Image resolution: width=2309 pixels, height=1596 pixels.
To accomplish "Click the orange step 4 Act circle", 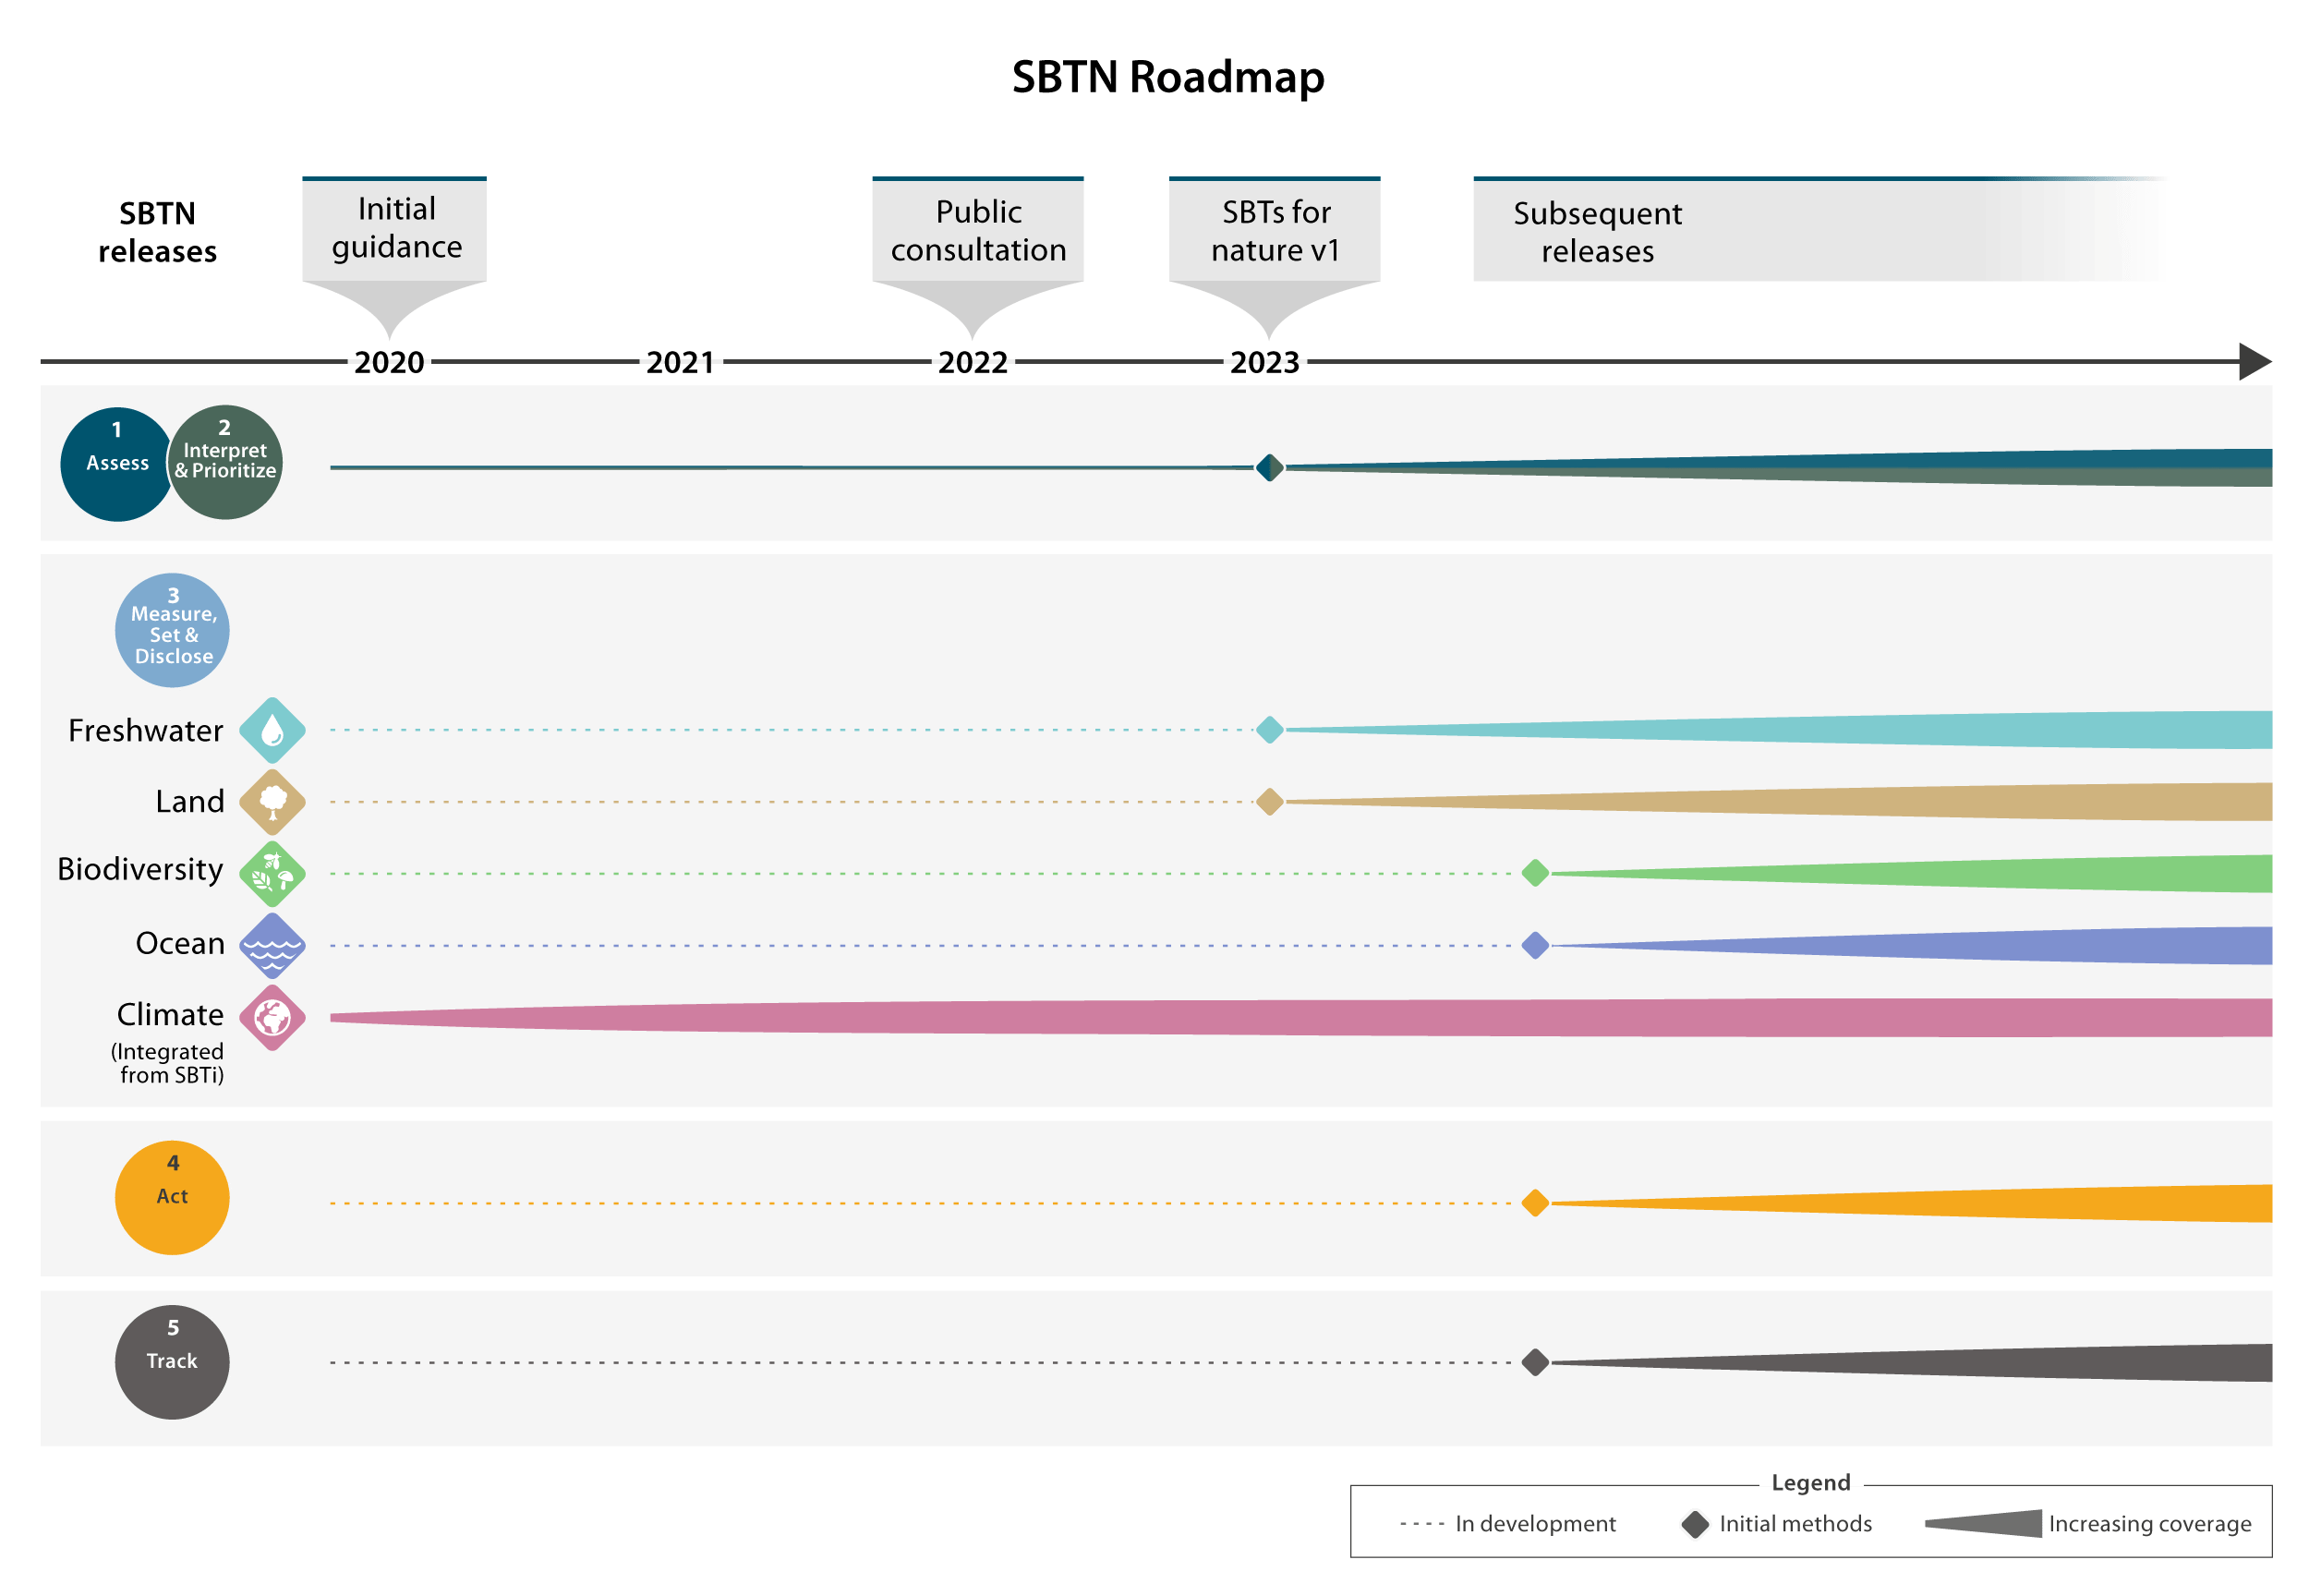I will (172, 1197).
